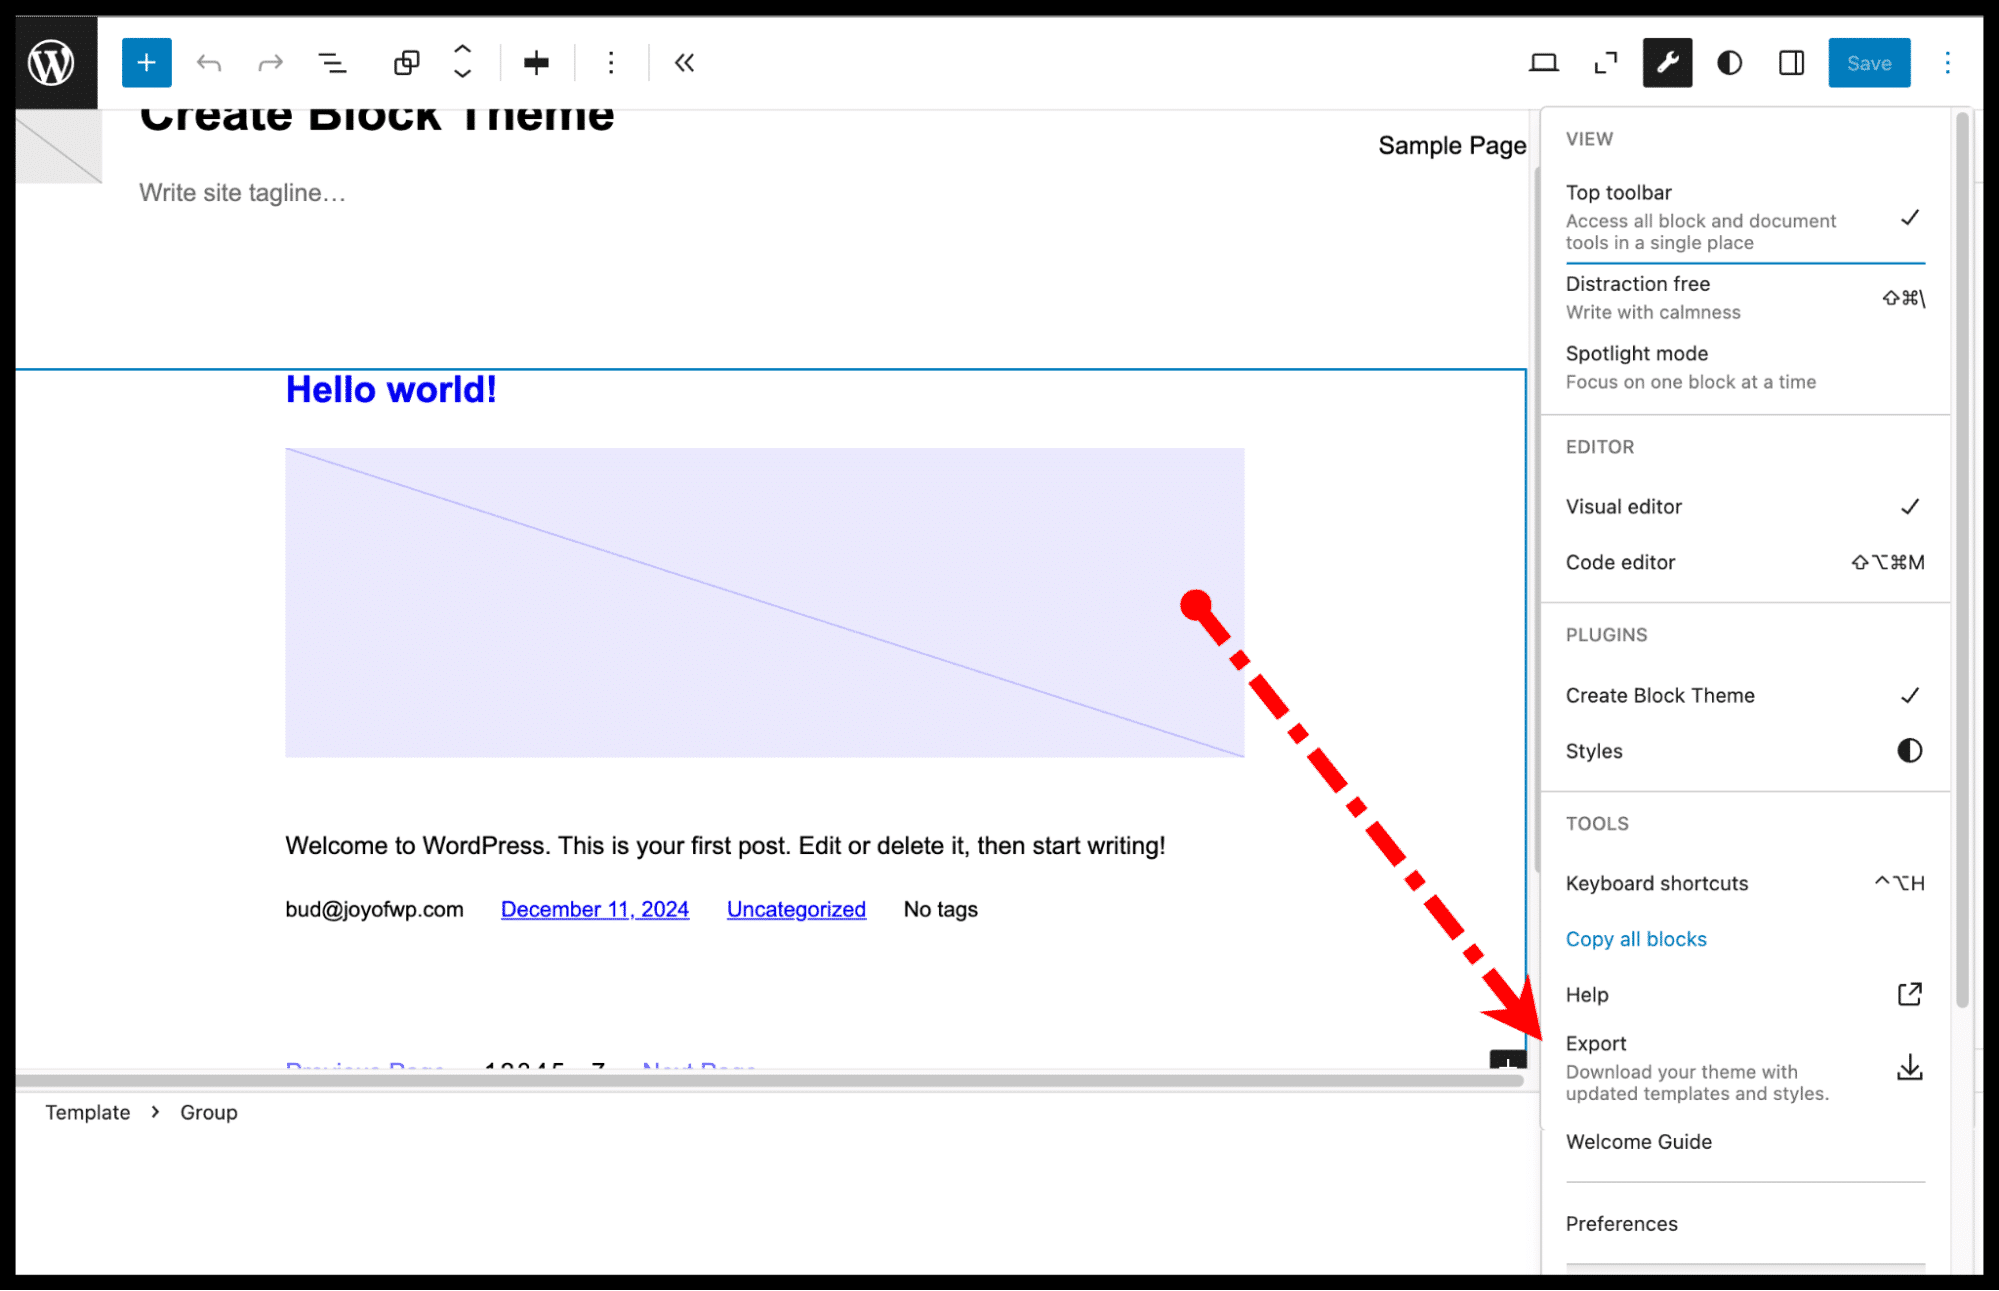Click the undo arrow icon
The width and height of the screenshot is (1999, 1291).
tap(209, 63)
